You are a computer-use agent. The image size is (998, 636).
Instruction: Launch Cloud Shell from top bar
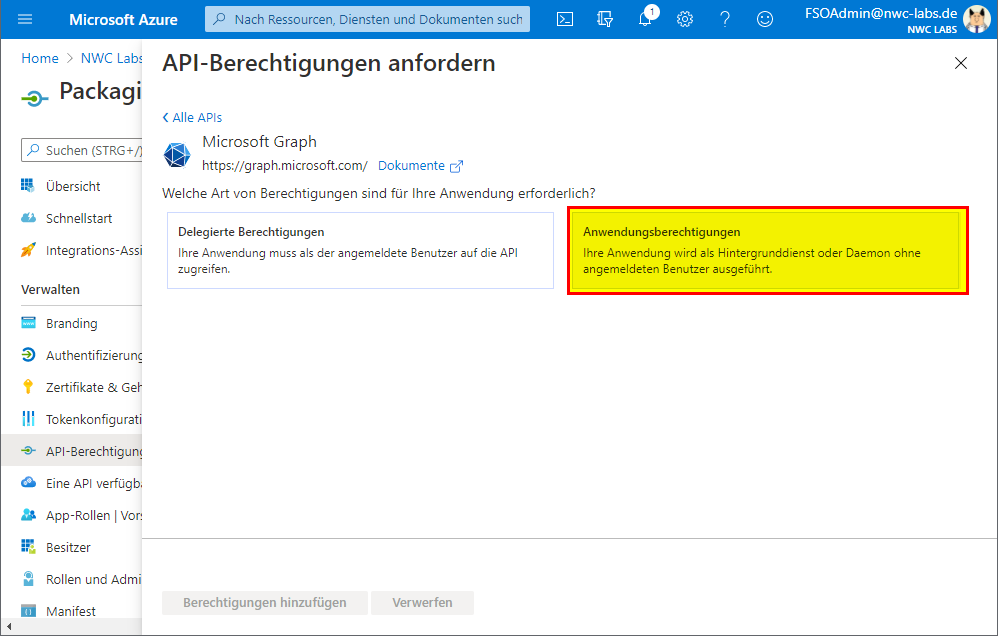point(565,19)
